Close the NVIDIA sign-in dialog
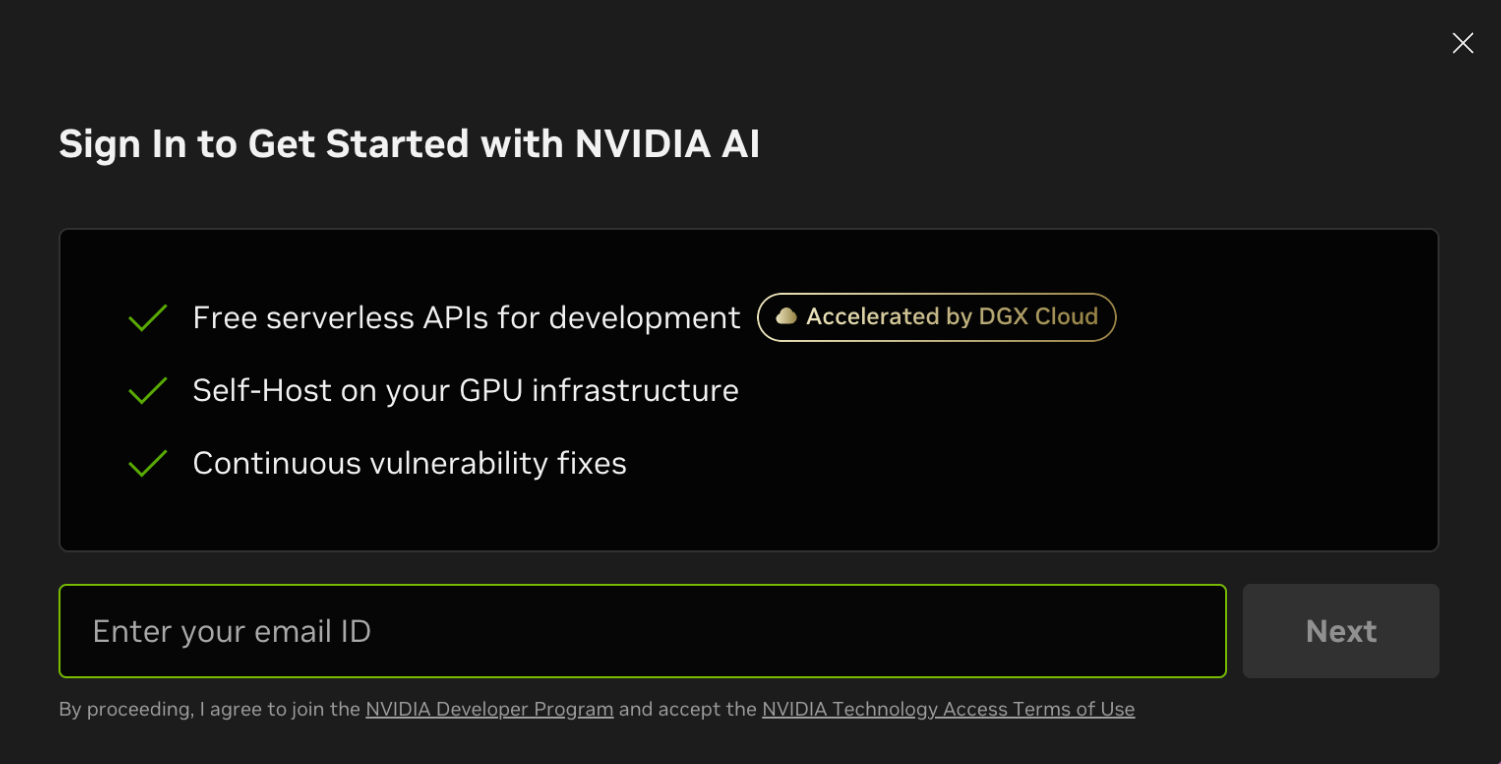Viewport: 1501px width, 764px height. tap(1462, 43)
